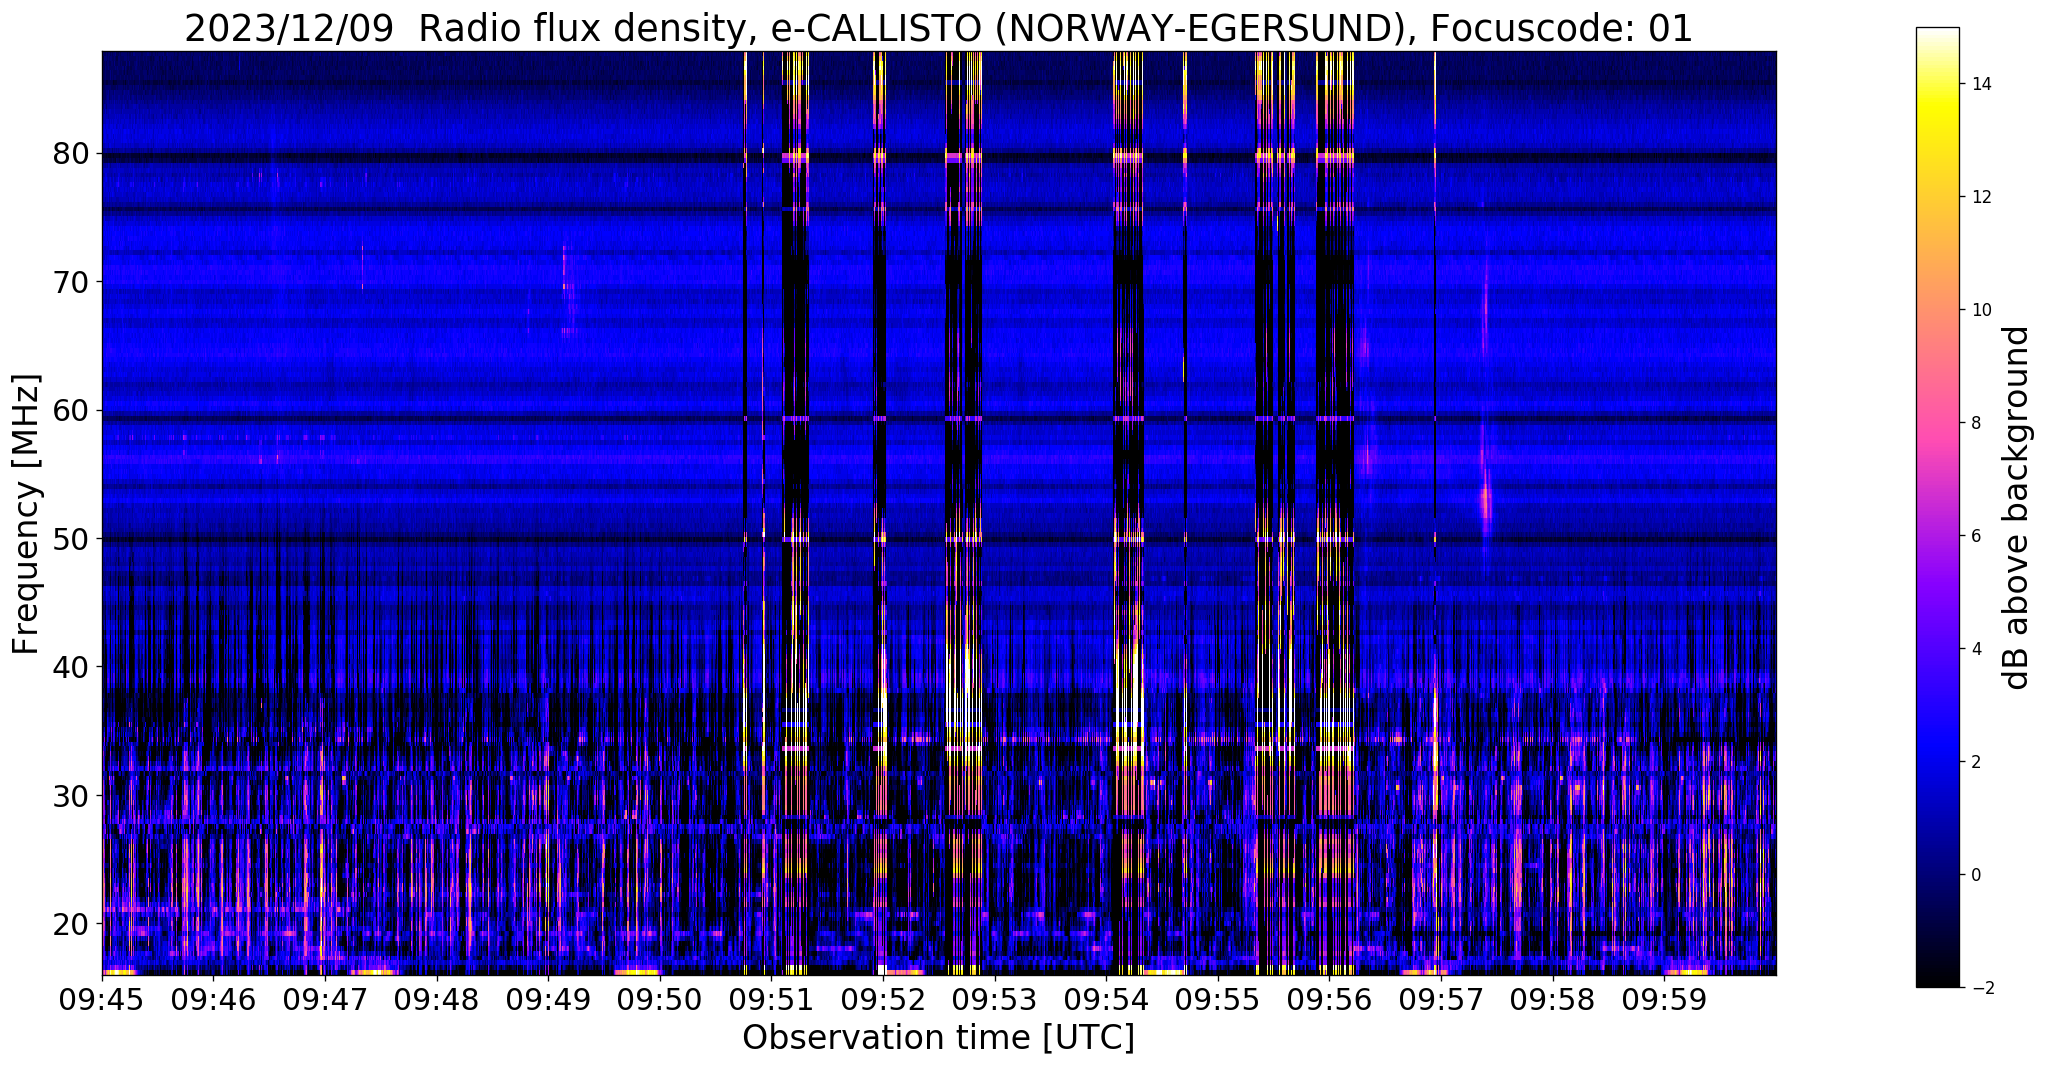
Task: Click the colorbar tick label 12
Action: coord(1980,197)
